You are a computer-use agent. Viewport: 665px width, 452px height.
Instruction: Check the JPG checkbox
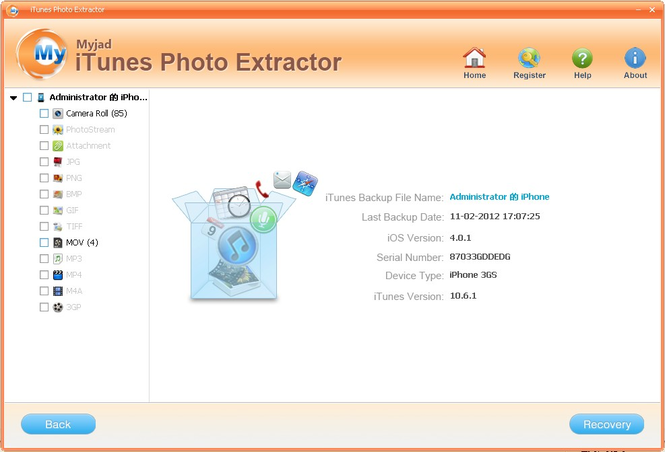(x=44, y=162)
